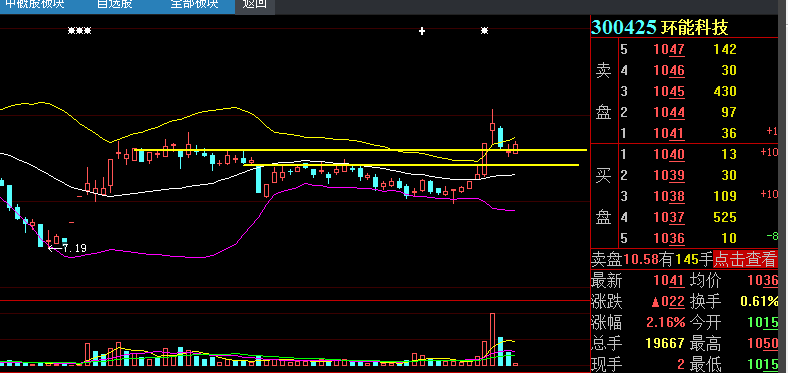Viewport: 788px width, 373px height.
Task: Click the 买盘 buy-side label
Action: point(603,196)
